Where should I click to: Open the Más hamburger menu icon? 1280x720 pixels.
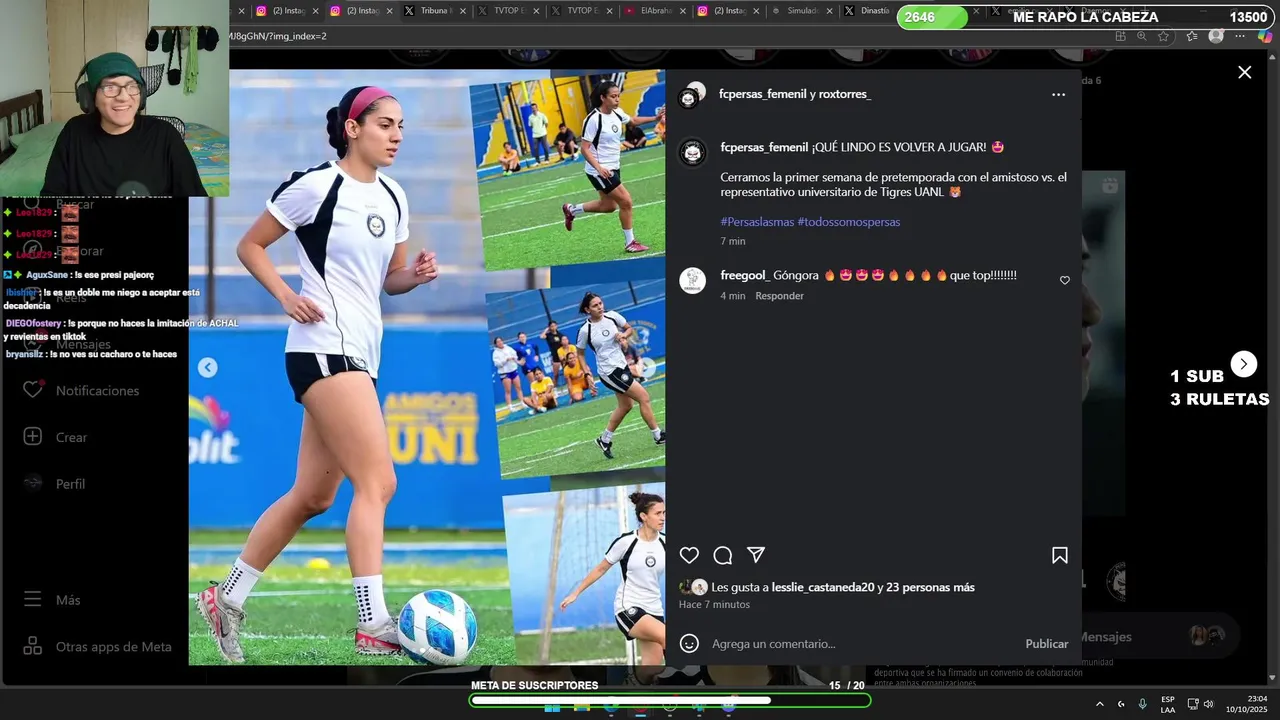point(33,599)
